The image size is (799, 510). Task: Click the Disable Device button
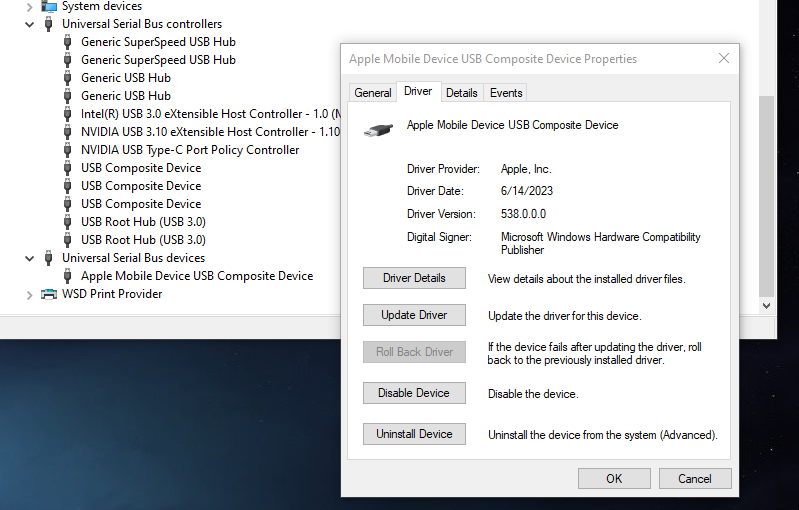click(414, 393)
